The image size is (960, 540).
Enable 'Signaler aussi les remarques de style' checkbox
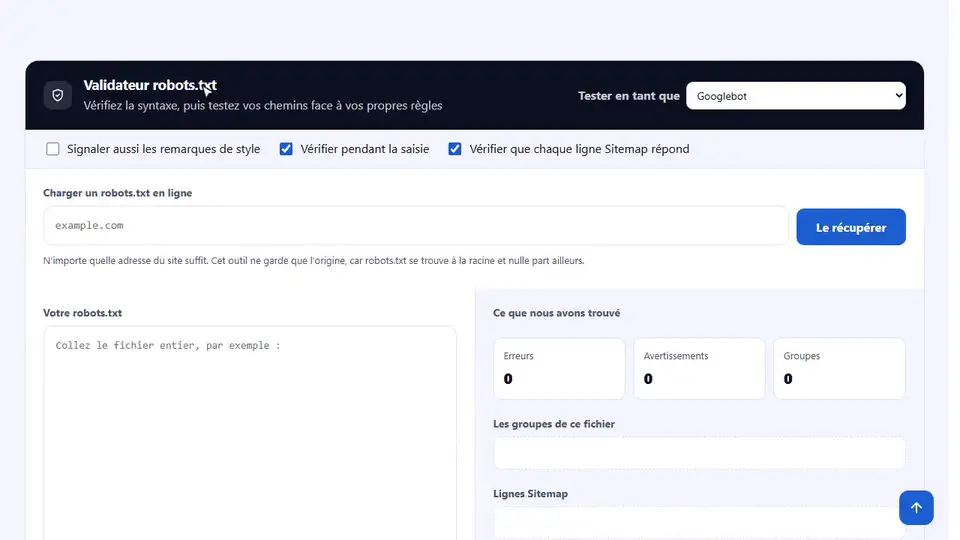(53, 149)
